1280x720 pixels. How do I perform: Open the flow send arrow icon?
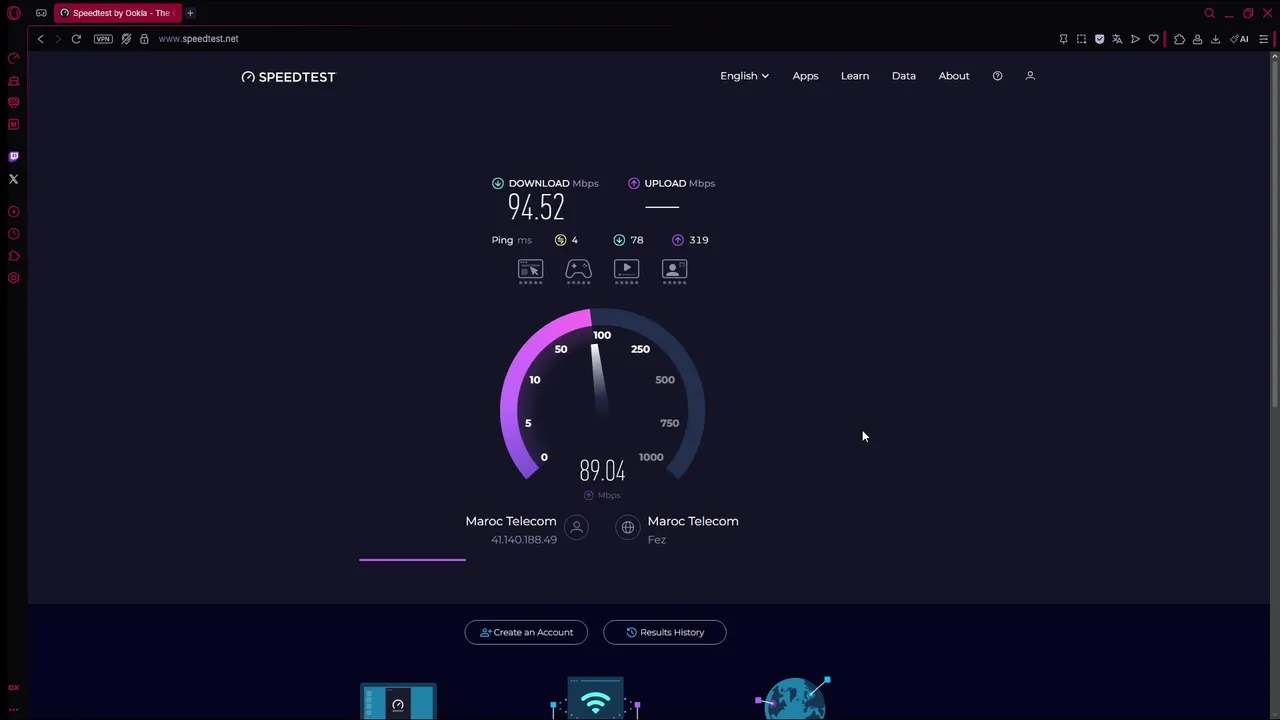point(1135,39)
